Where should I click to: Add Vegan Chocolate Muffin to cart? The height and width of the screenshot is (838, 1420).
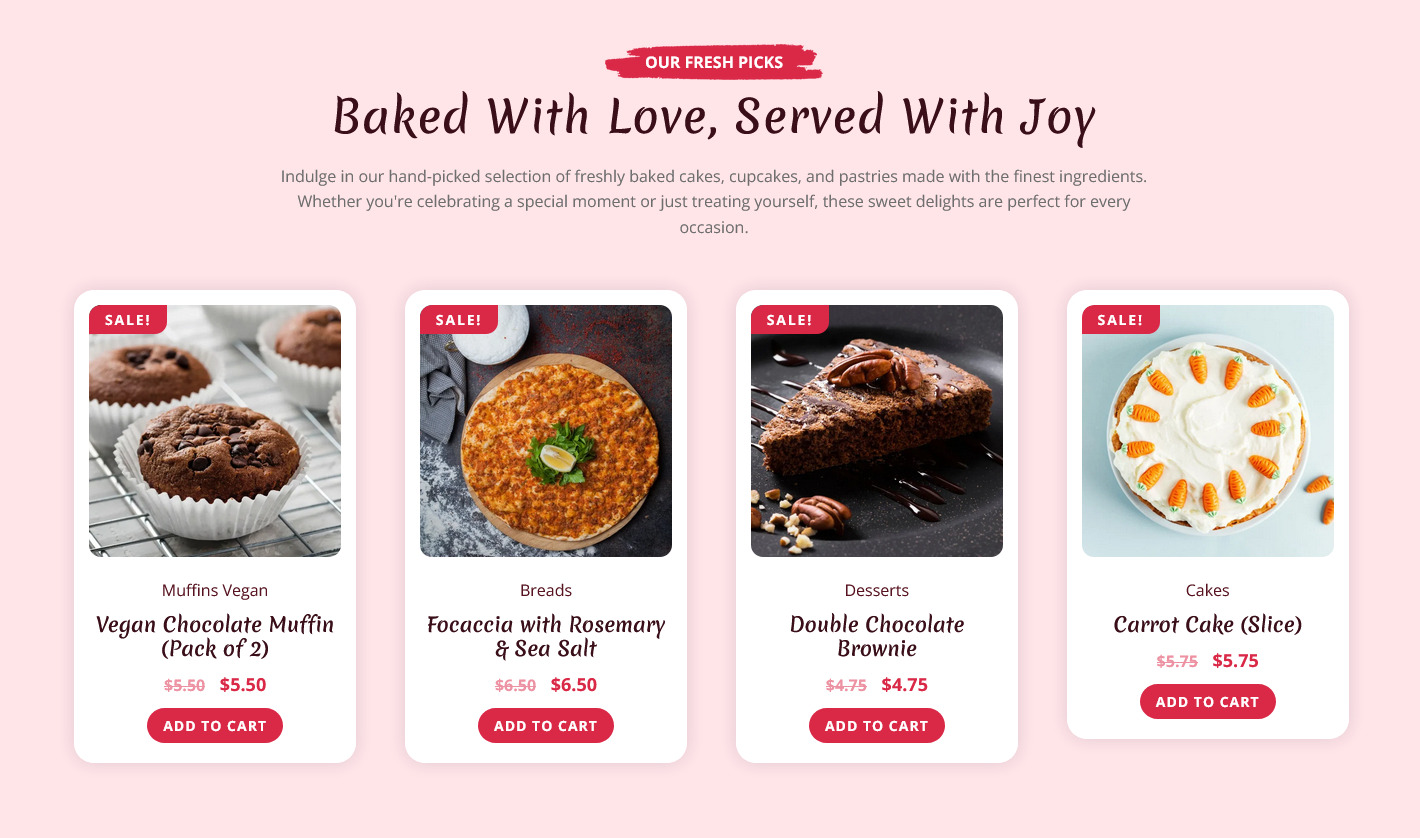click(215, 726)
